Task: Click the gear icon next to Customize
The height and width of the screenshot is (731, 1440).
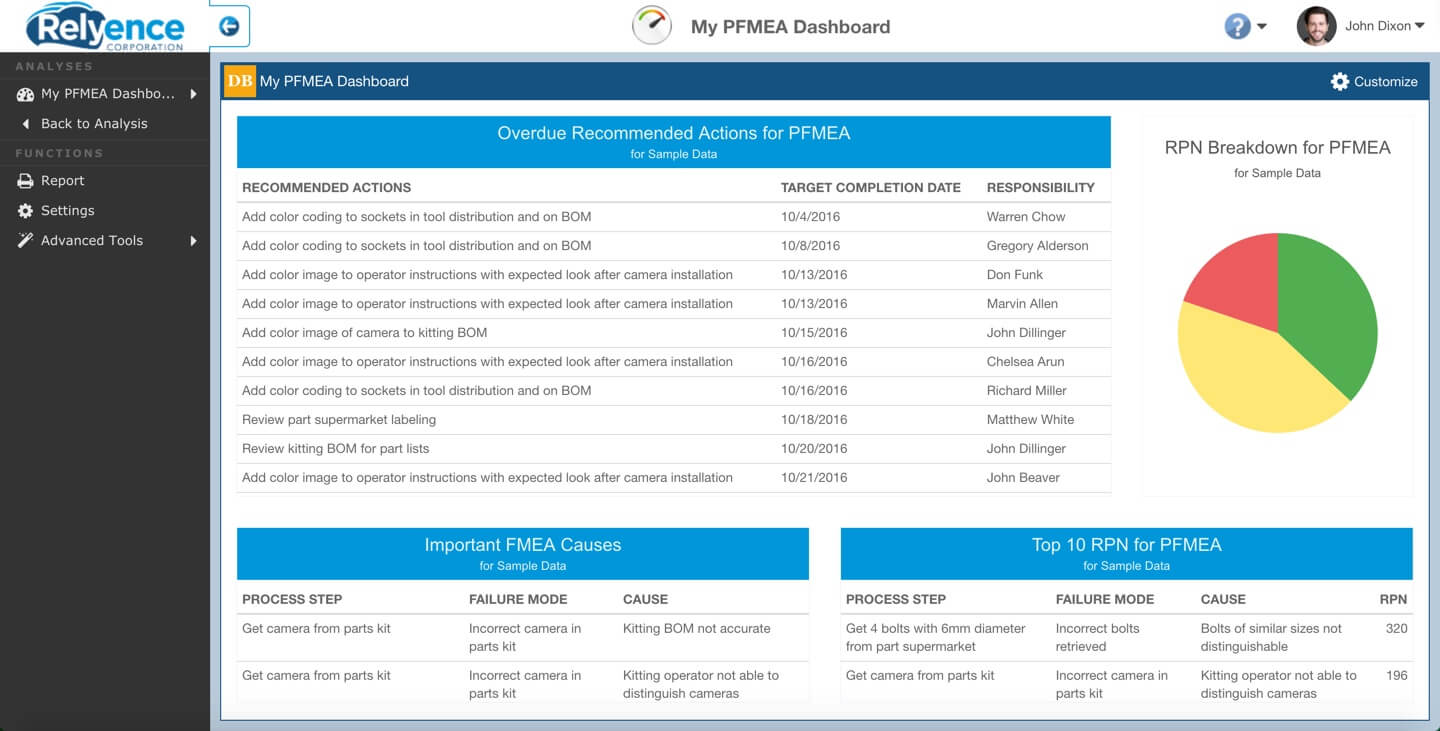Action: [x=1340, y=81]
